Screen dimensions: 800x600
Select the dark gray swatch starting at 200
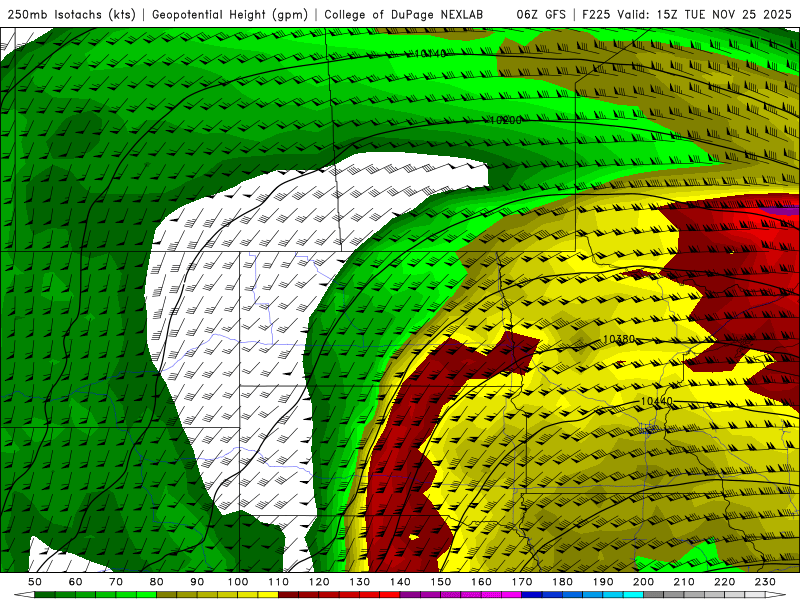point(654,594)
